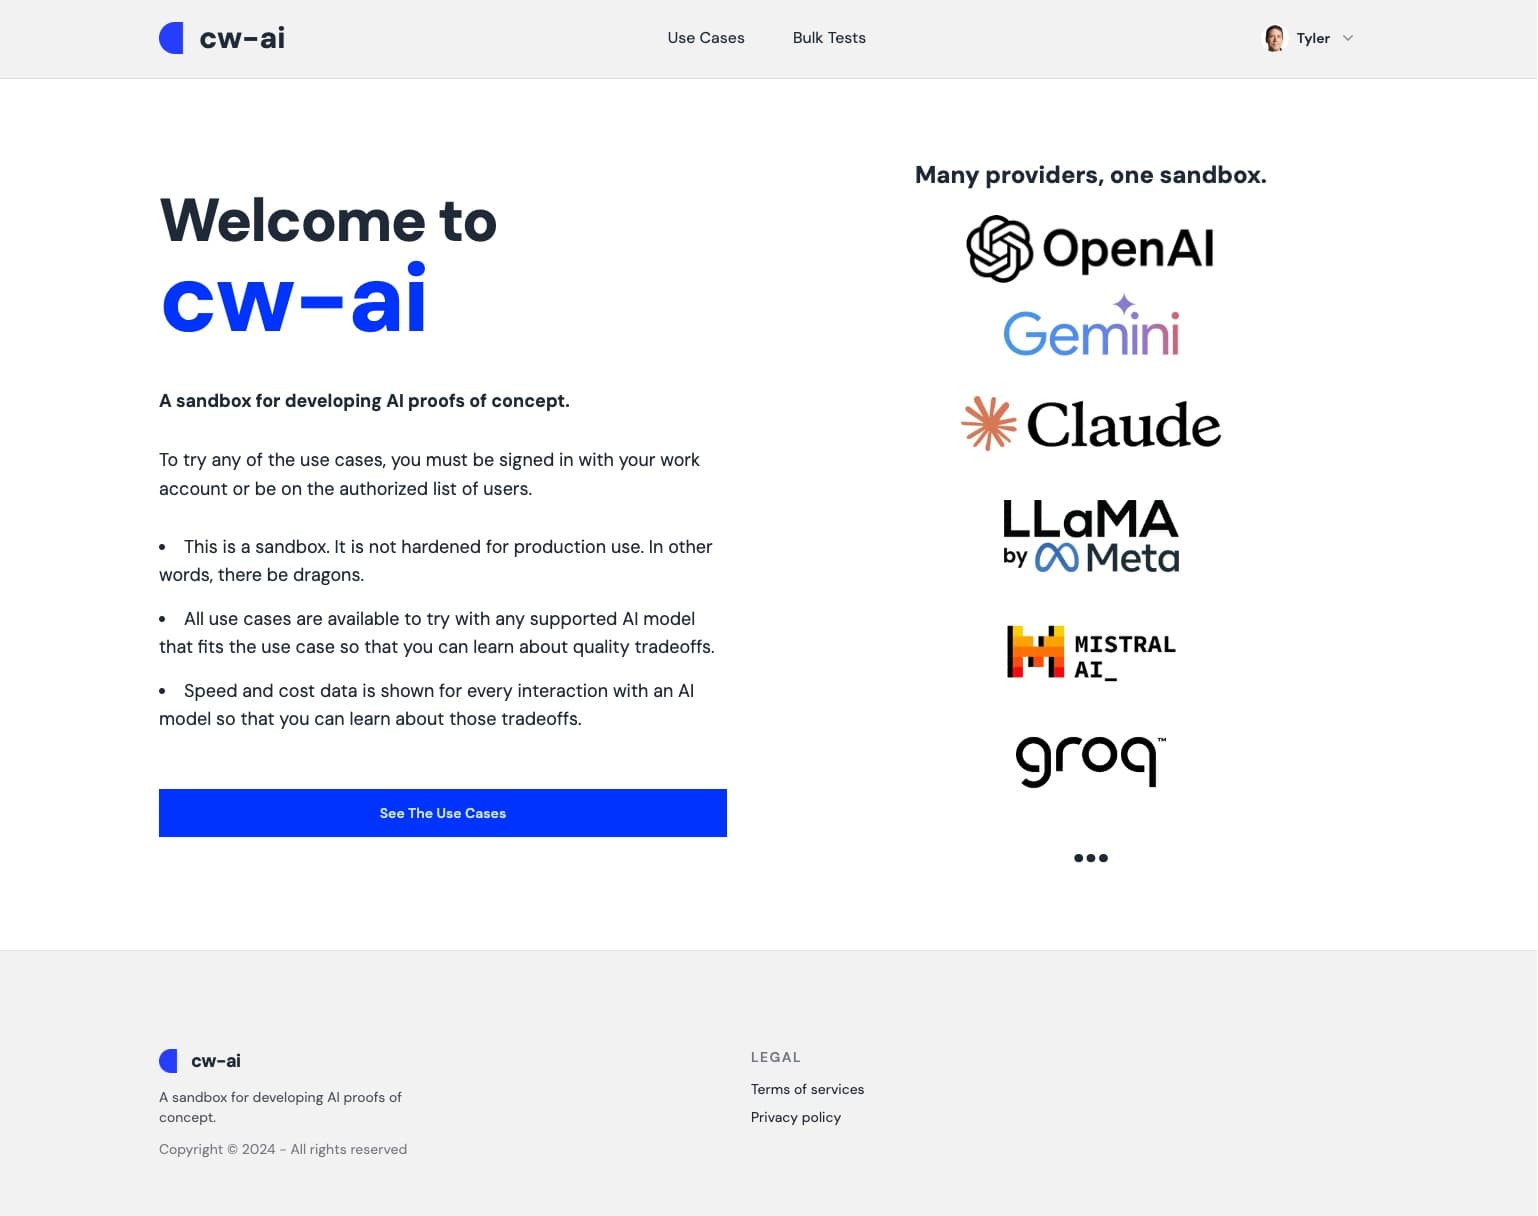Click the 'Many providers, one sandbox.' heading
This screenshot has width=1538, height=1216.
click(1091, 175)
